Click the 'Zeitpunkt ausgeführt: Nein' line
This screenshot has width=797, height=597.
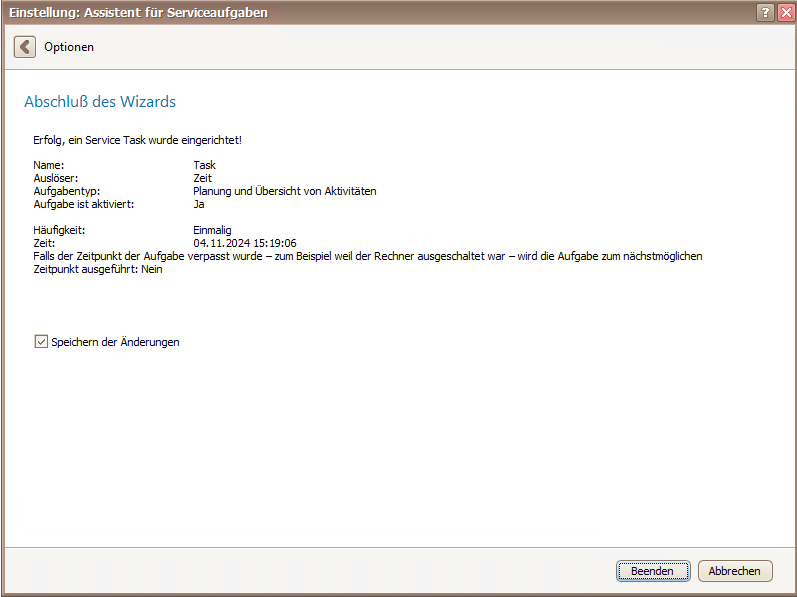(x=98, y=269)
